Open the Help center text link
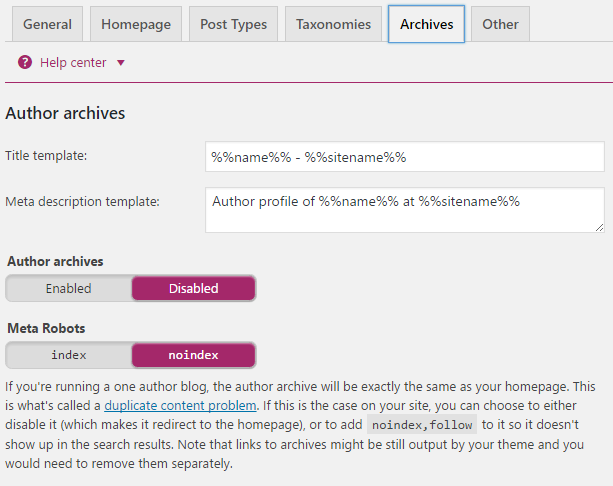 [73, 63]
